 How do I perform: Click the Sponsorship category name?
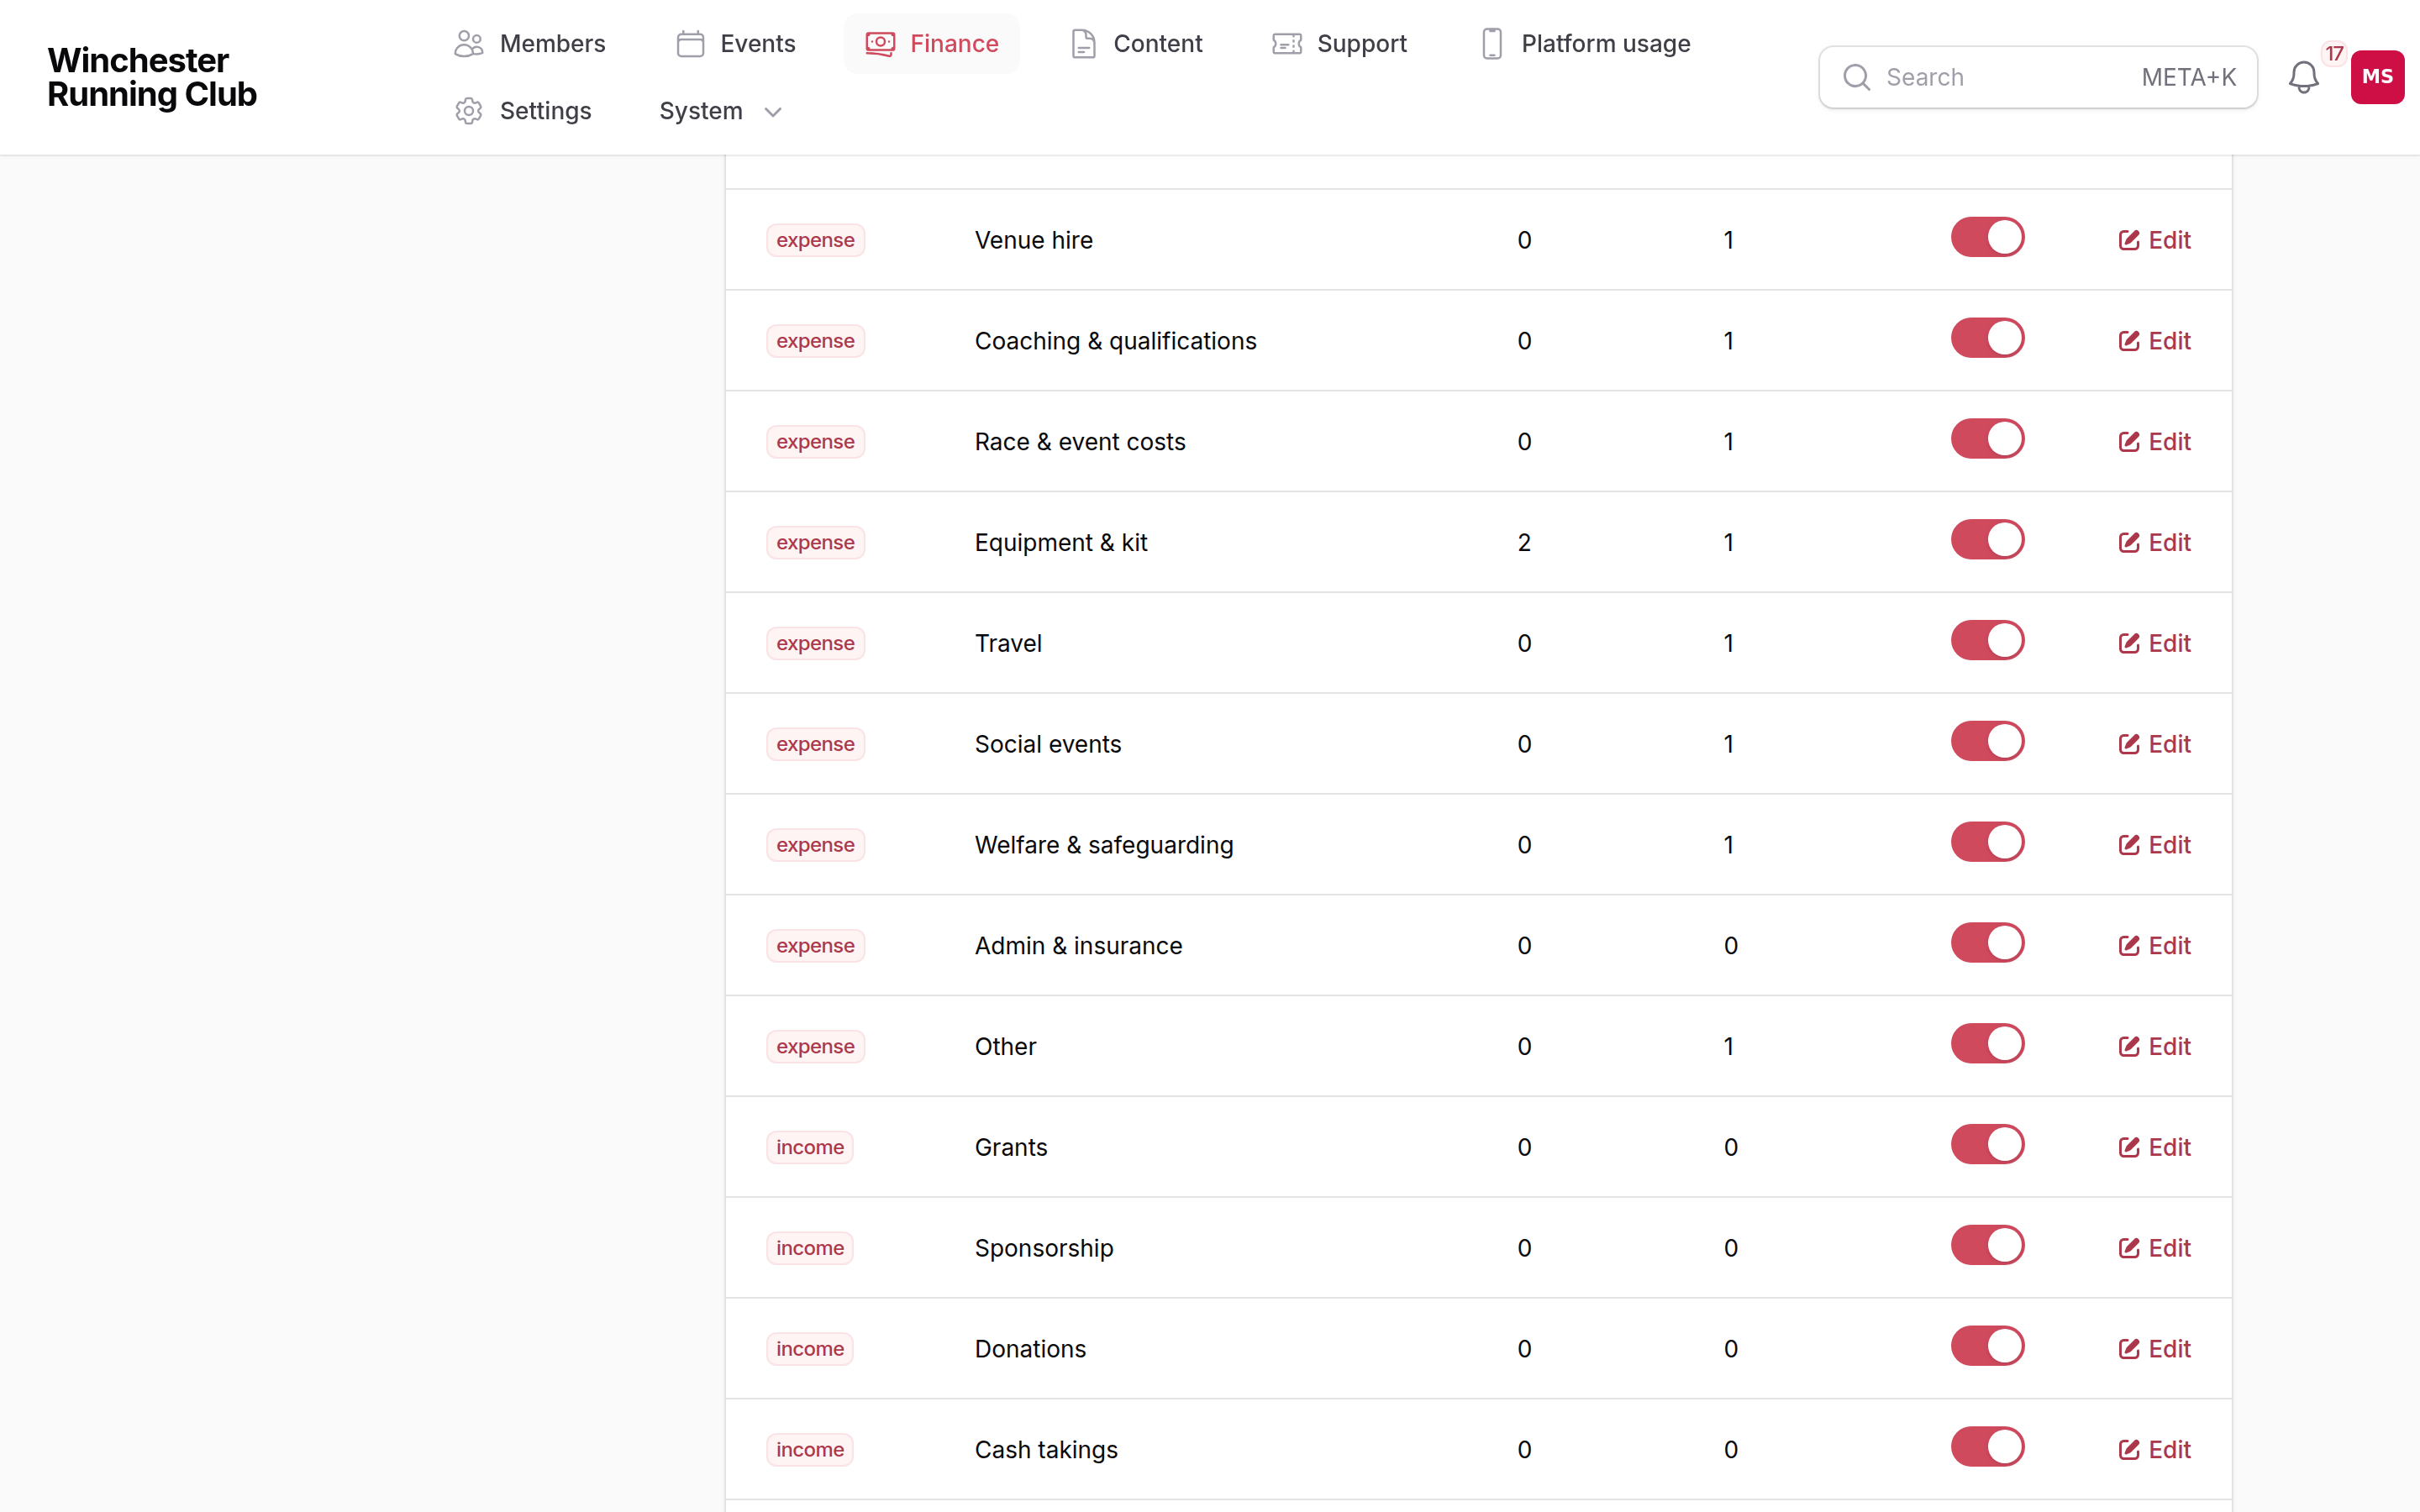point(1044,1248)
